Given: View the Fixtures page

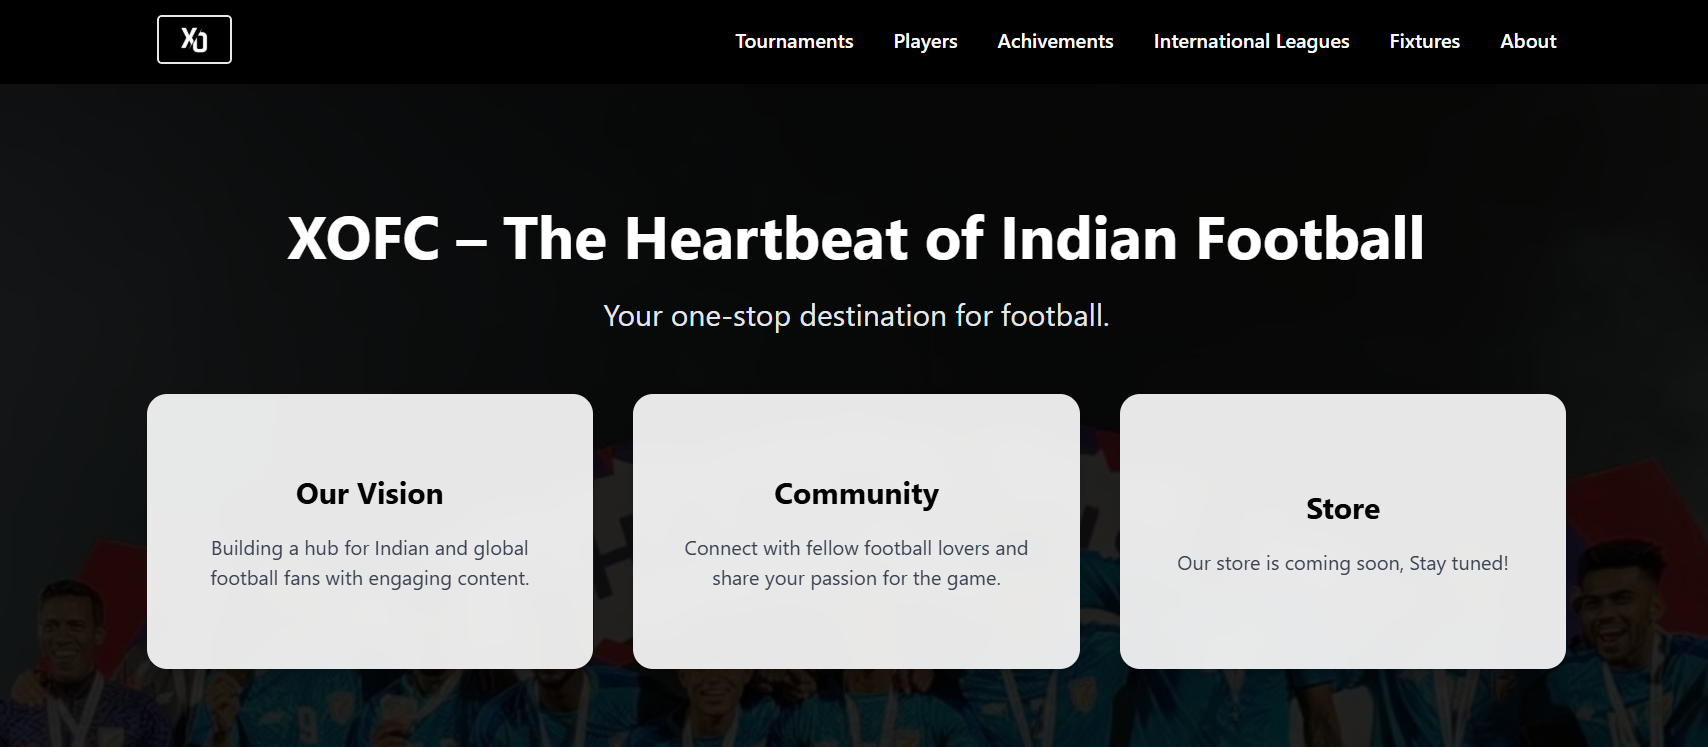Looking at the screenshot, I should pyautogui.click(x=1424, y=41).
